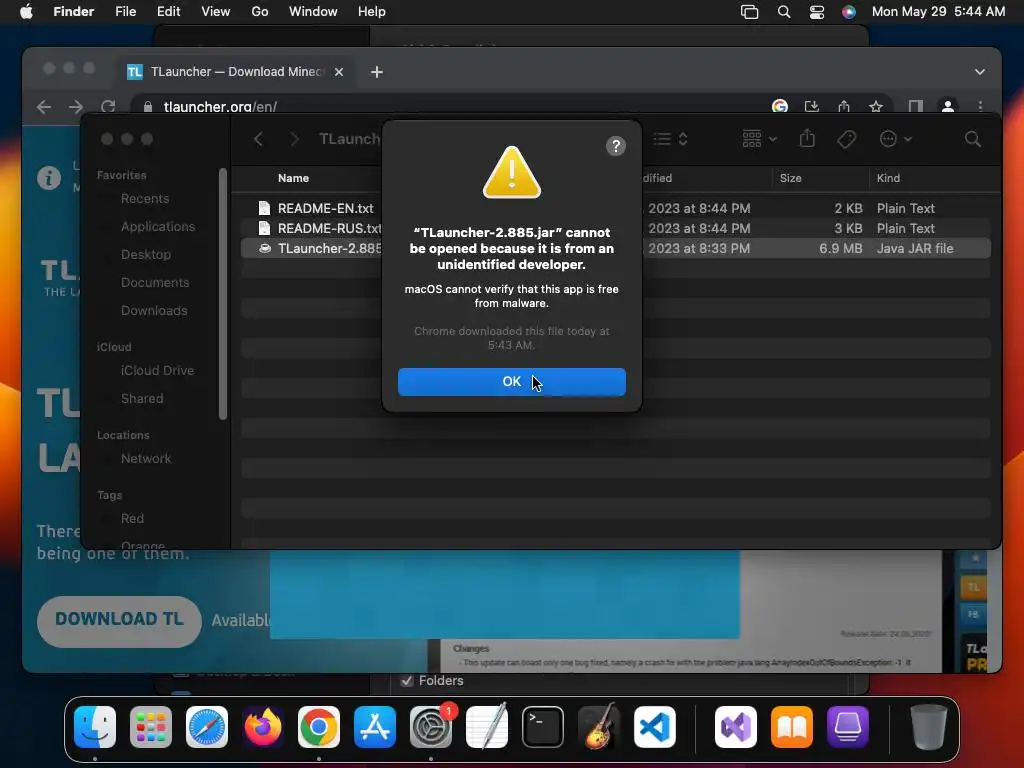Click Chrome install/download page icon
The image size is (1024, 768).
(812, 106)
